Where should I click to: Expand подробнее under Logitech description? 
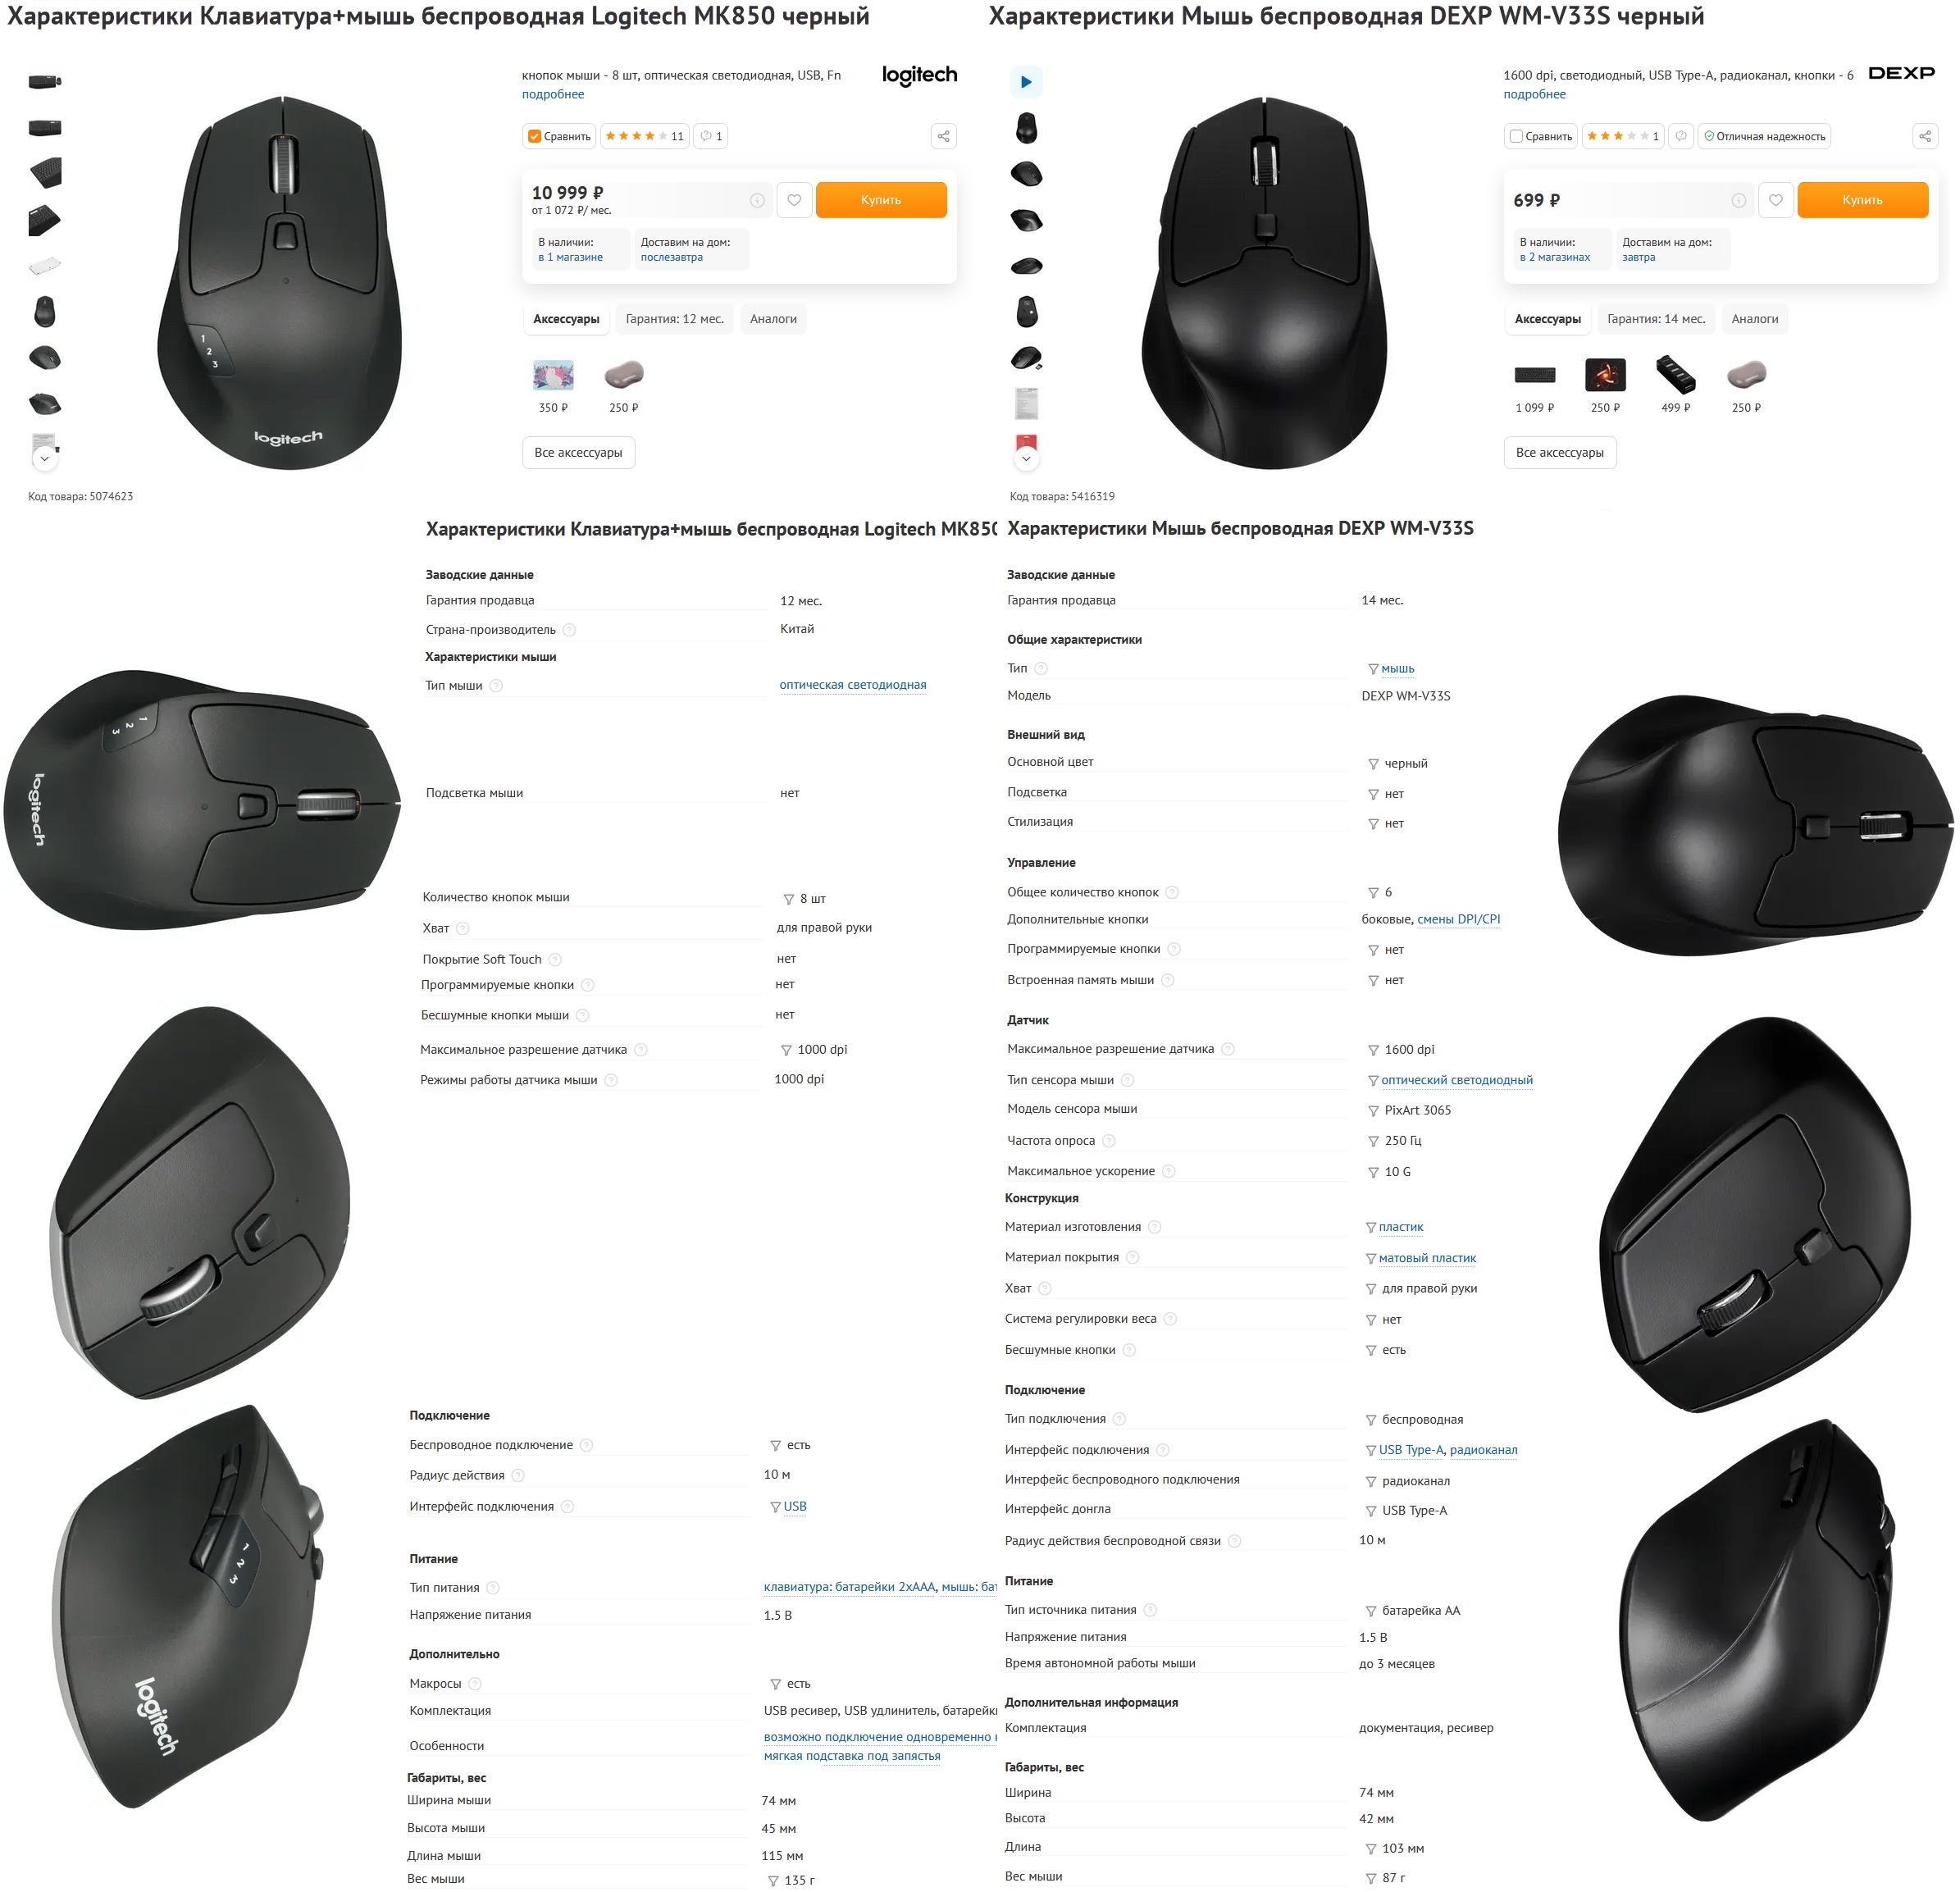(x=553, y=94)
